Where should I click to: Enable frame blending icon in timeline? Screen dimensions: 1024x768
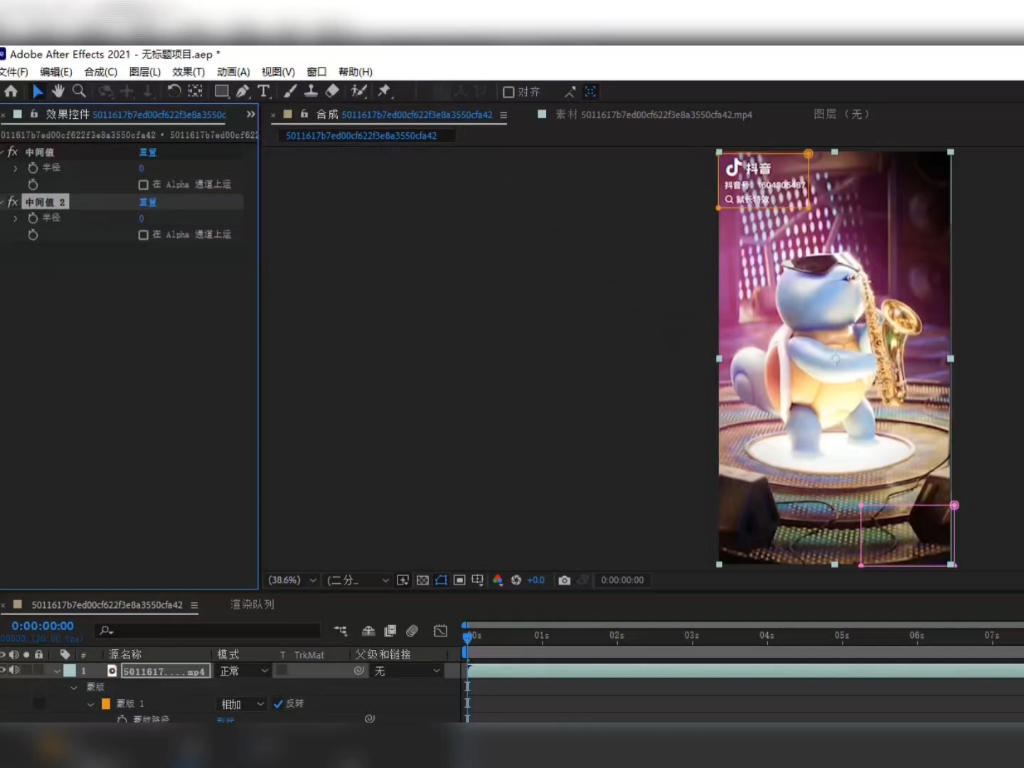tap(390, 631)
